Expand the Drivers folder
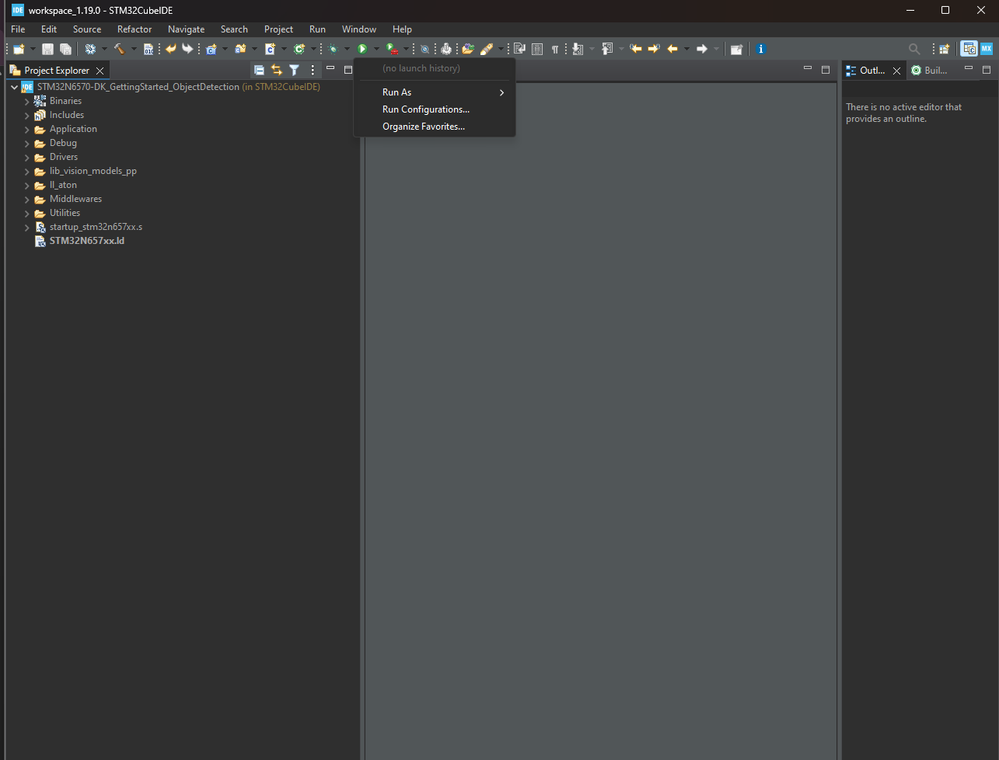999x760 pixels. (x=28, y=157)
